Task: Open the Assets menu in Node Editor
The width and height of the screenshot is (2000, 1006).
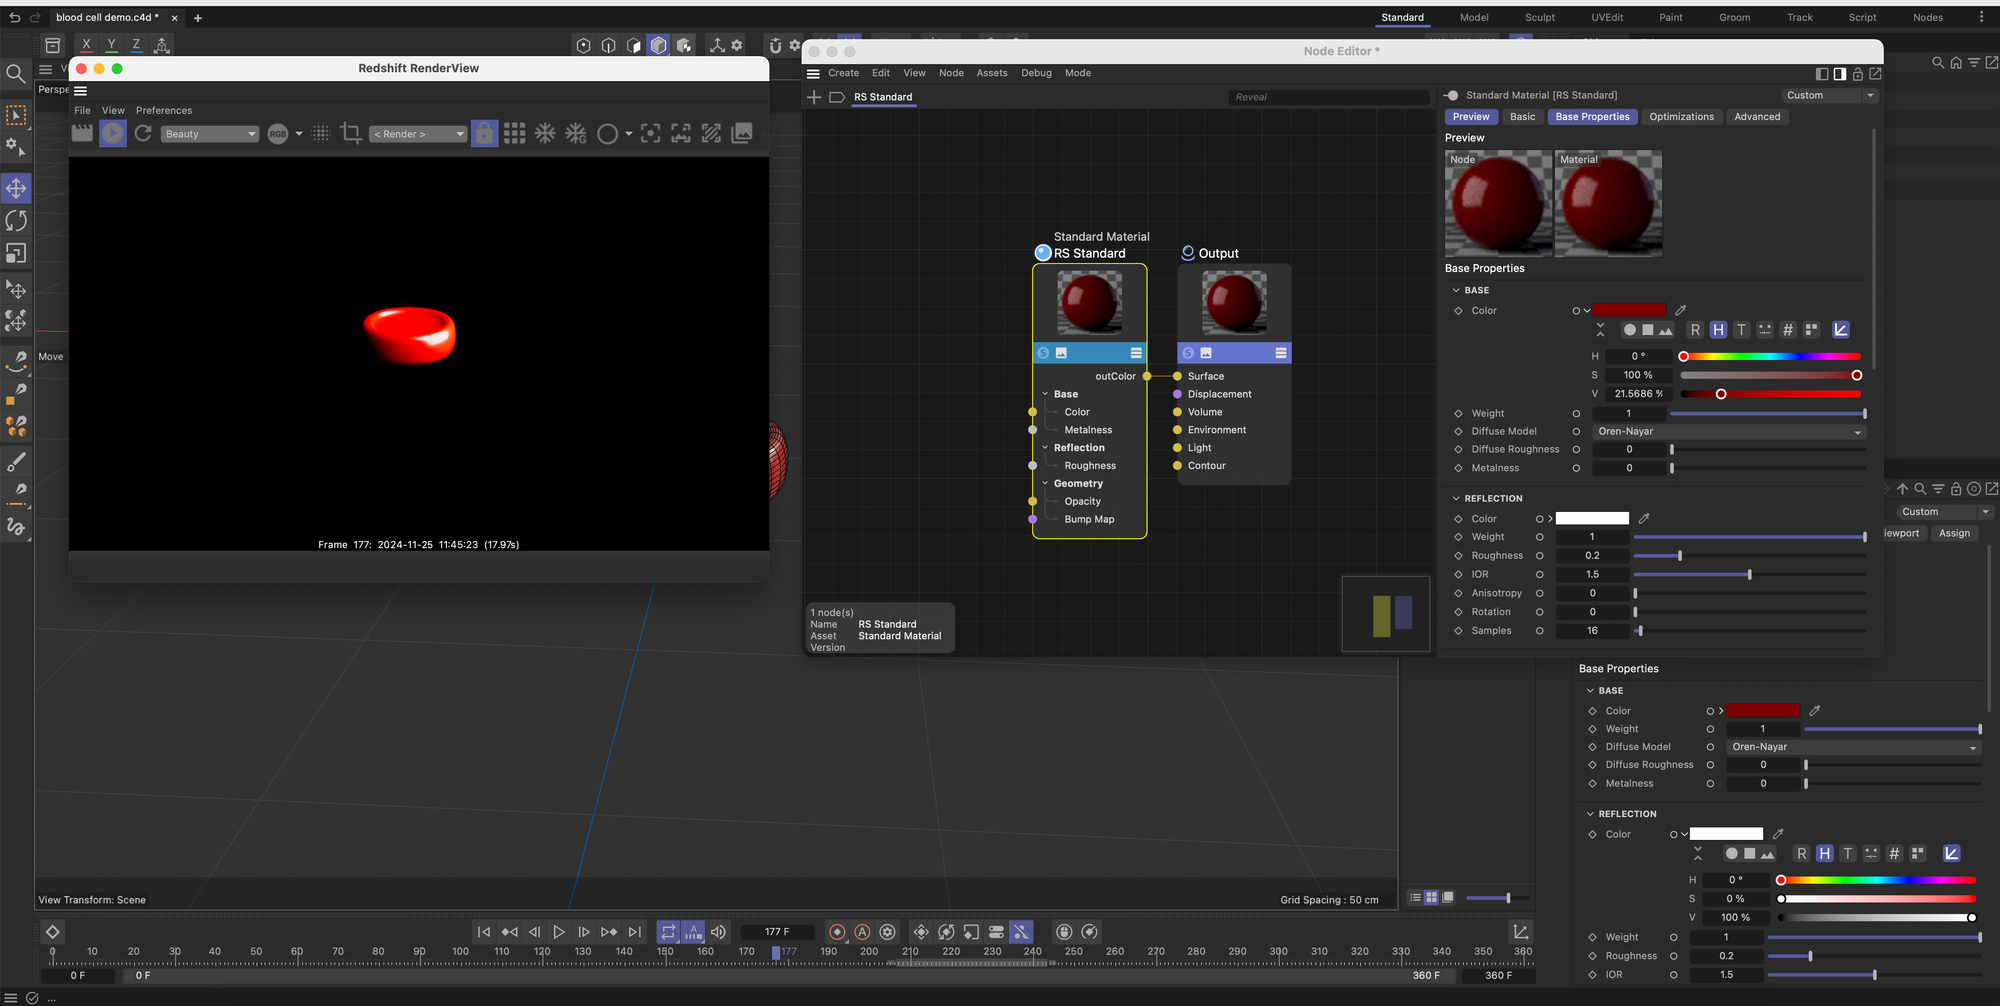Action: (x=992, y=73)
